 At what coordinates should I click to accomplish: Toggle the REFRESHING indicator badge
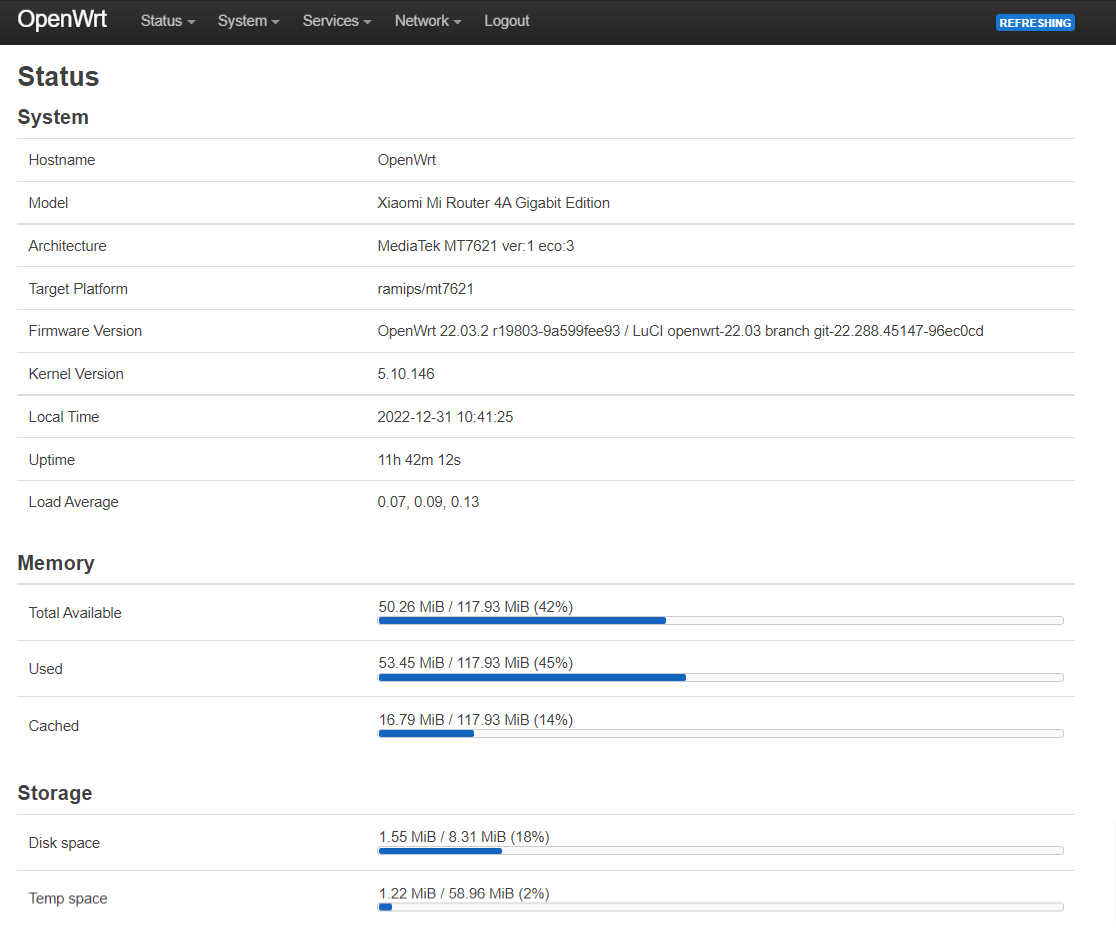1035,23
